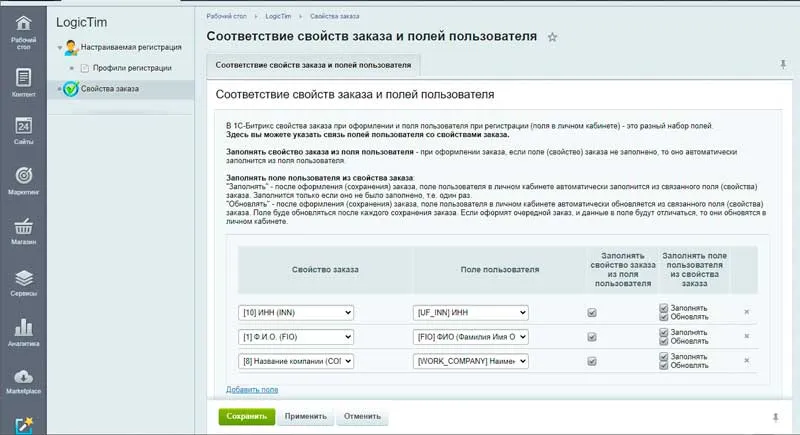Open the Аналитика chart icon
The image size is (800, 435).
[23, 332]
